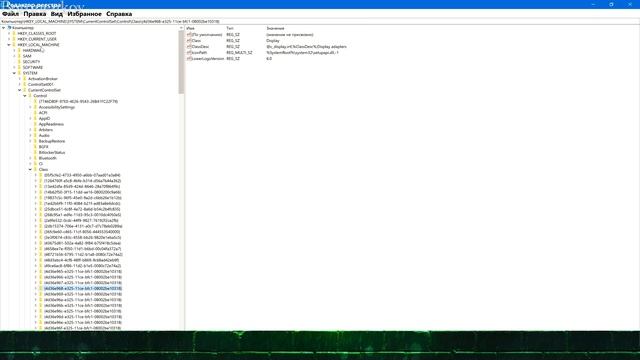Collapse the HKEY_LOCAL_MACHINE hive
The image size is (640, 360).
pyautogui.click(x=9, y=45)
